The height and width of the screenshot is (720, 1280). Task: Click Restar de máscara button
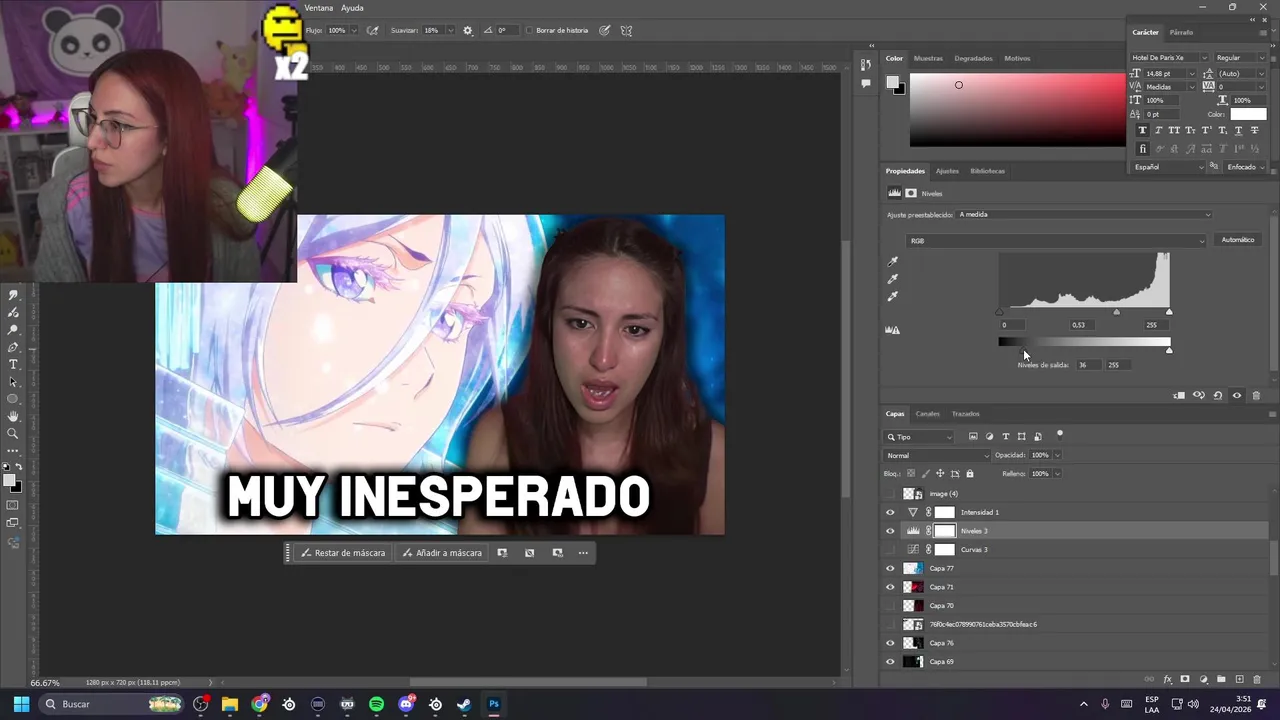coord(343,553)
